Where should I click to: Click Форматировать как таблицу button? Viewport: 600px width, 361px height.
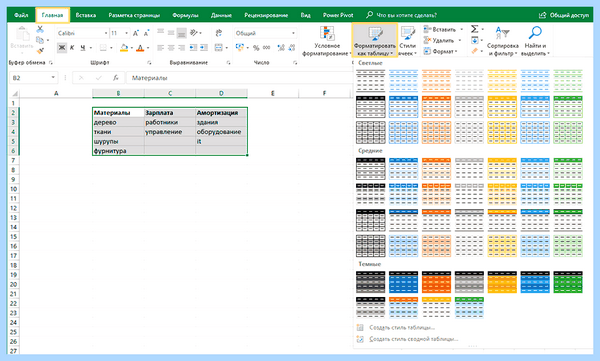pyautogui.click(x=375, y=40)
